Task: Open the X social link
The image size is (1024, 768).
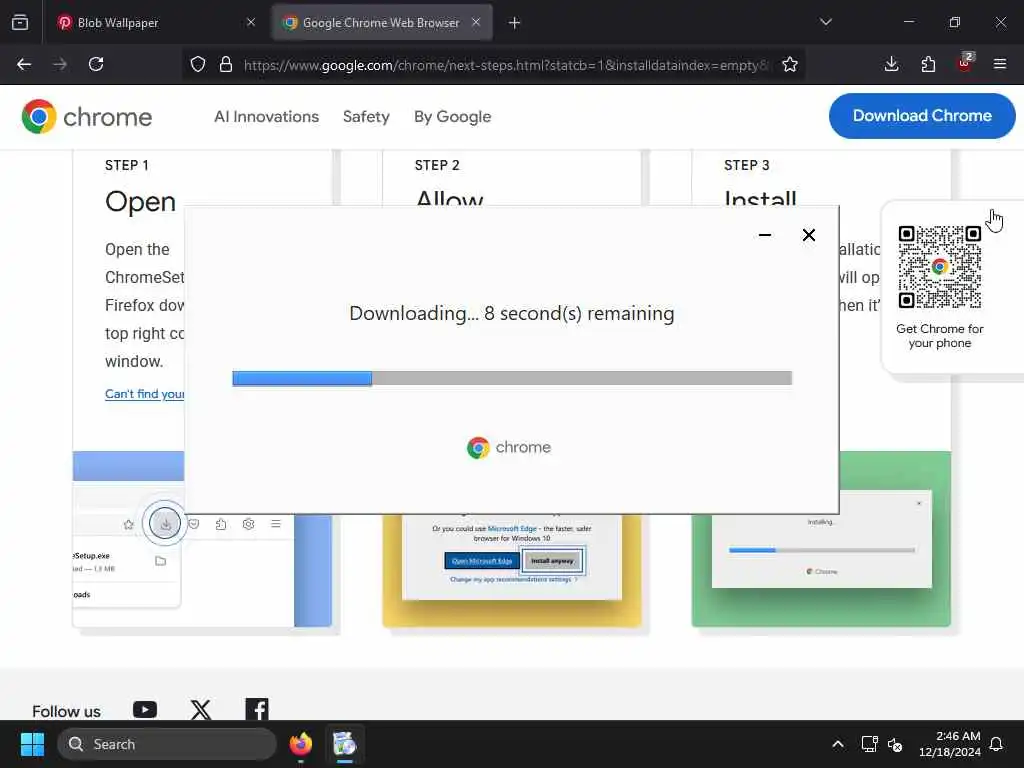Action: tap(201, 709)
